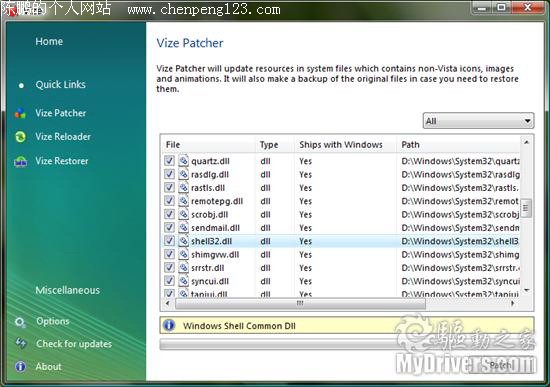This screenshot has height=387, width=550.
Task: Open Vize Restorer from sidebar
Action: coord(62,161)
